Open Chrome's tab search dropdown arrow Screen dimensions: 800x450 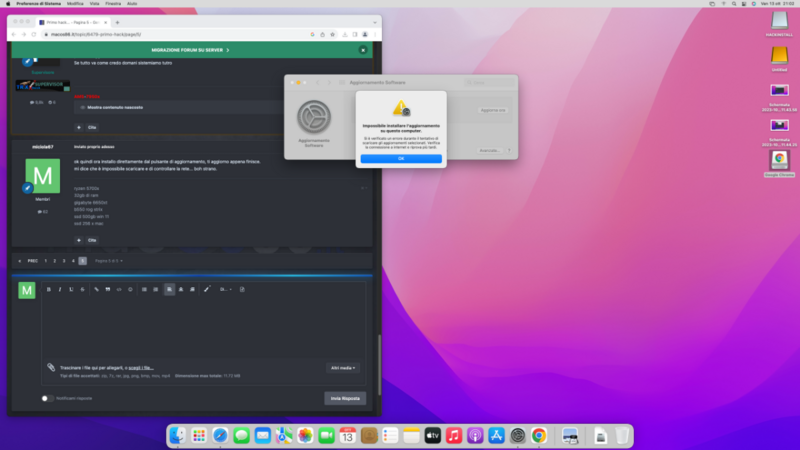tap(375, 22)
